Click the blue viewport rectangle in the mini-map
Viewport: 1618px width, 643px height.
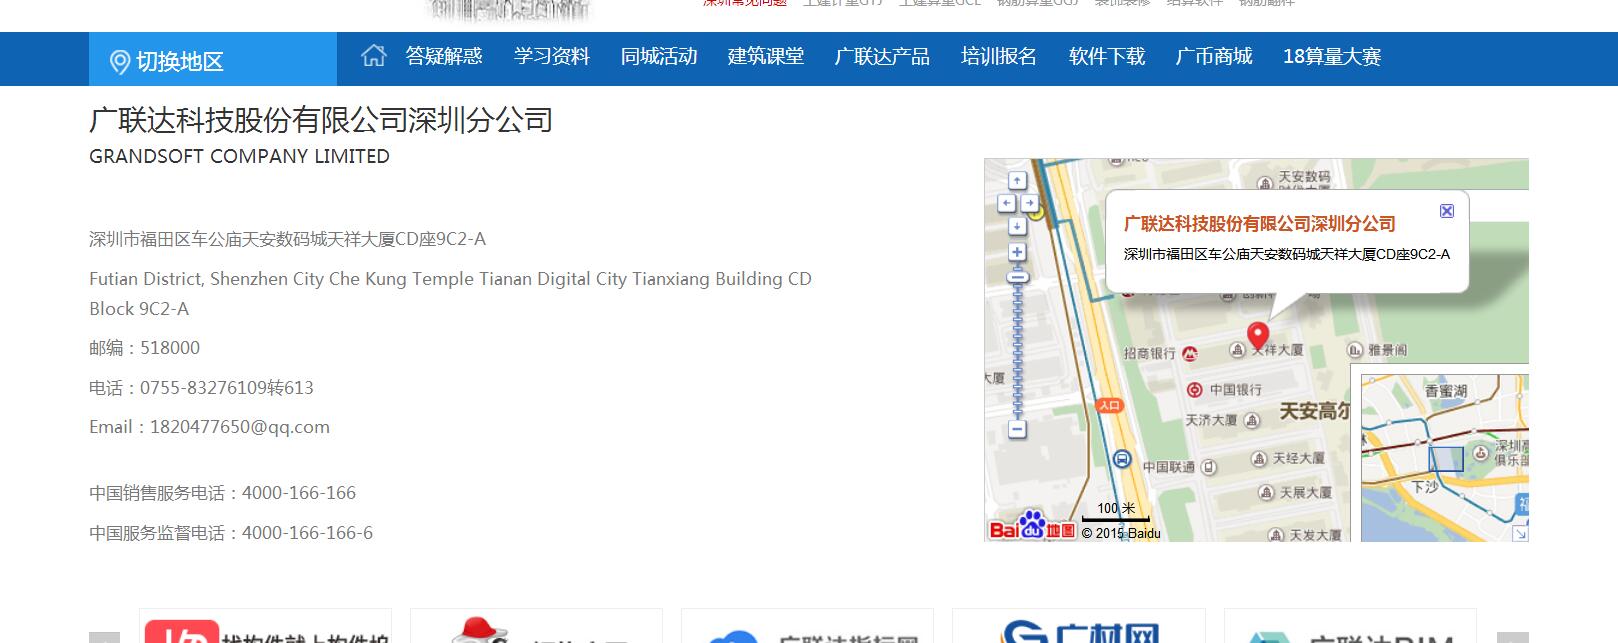coord(1446,459)
